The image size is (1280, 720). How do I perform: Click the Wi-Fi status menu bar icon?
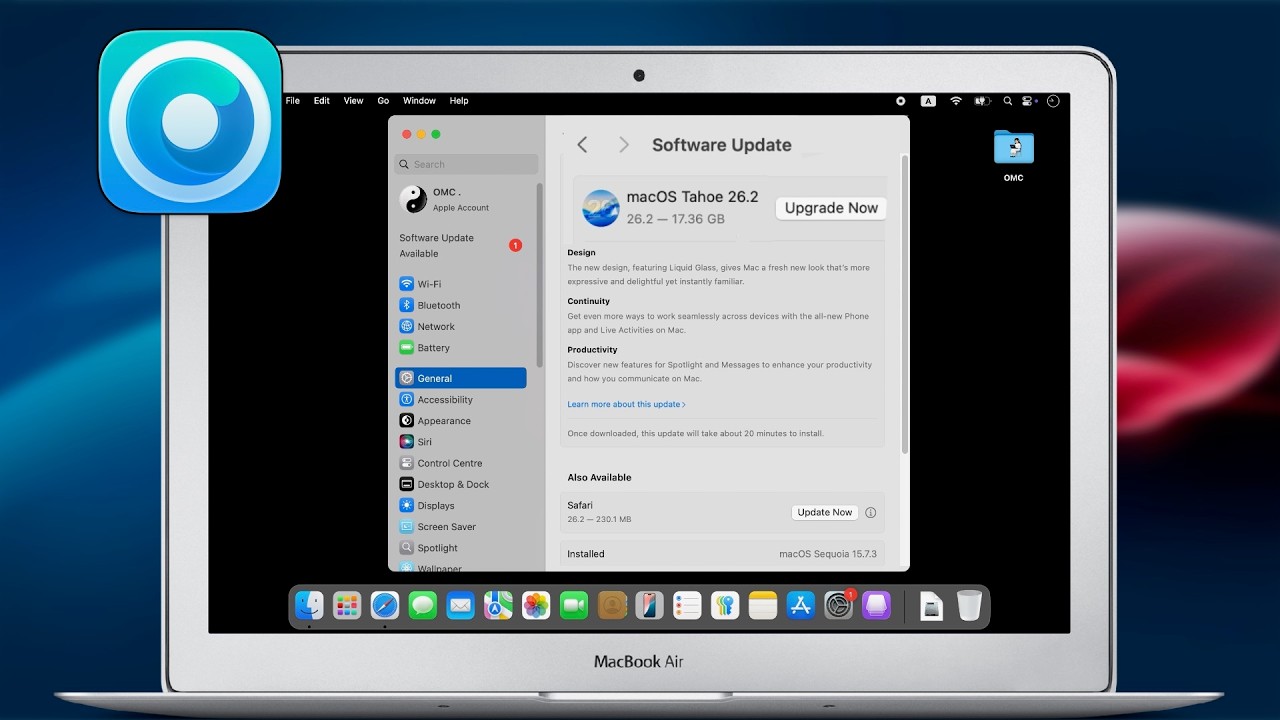(x=956, y=101)
